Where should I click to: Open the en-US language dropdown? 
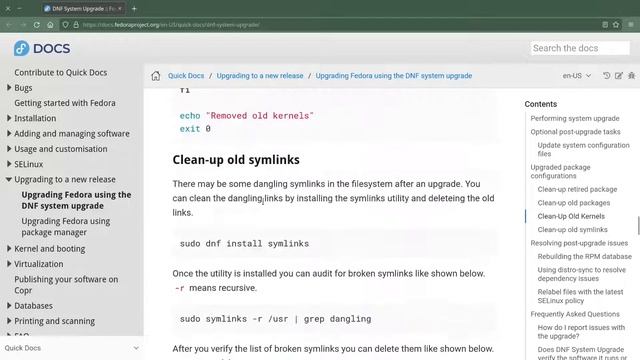coord(577,76)
